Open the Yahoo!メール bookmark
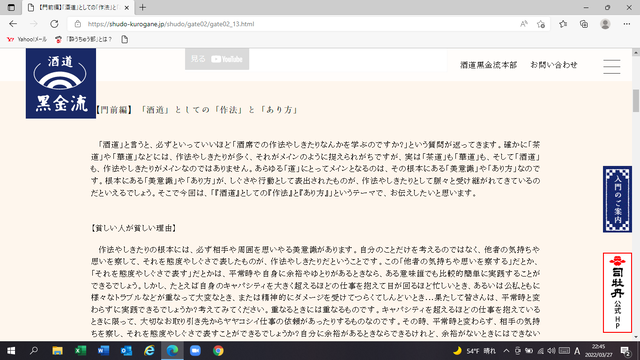Image resolution: width=640 pixels, height=360 pixels. [x=27, y=39]
